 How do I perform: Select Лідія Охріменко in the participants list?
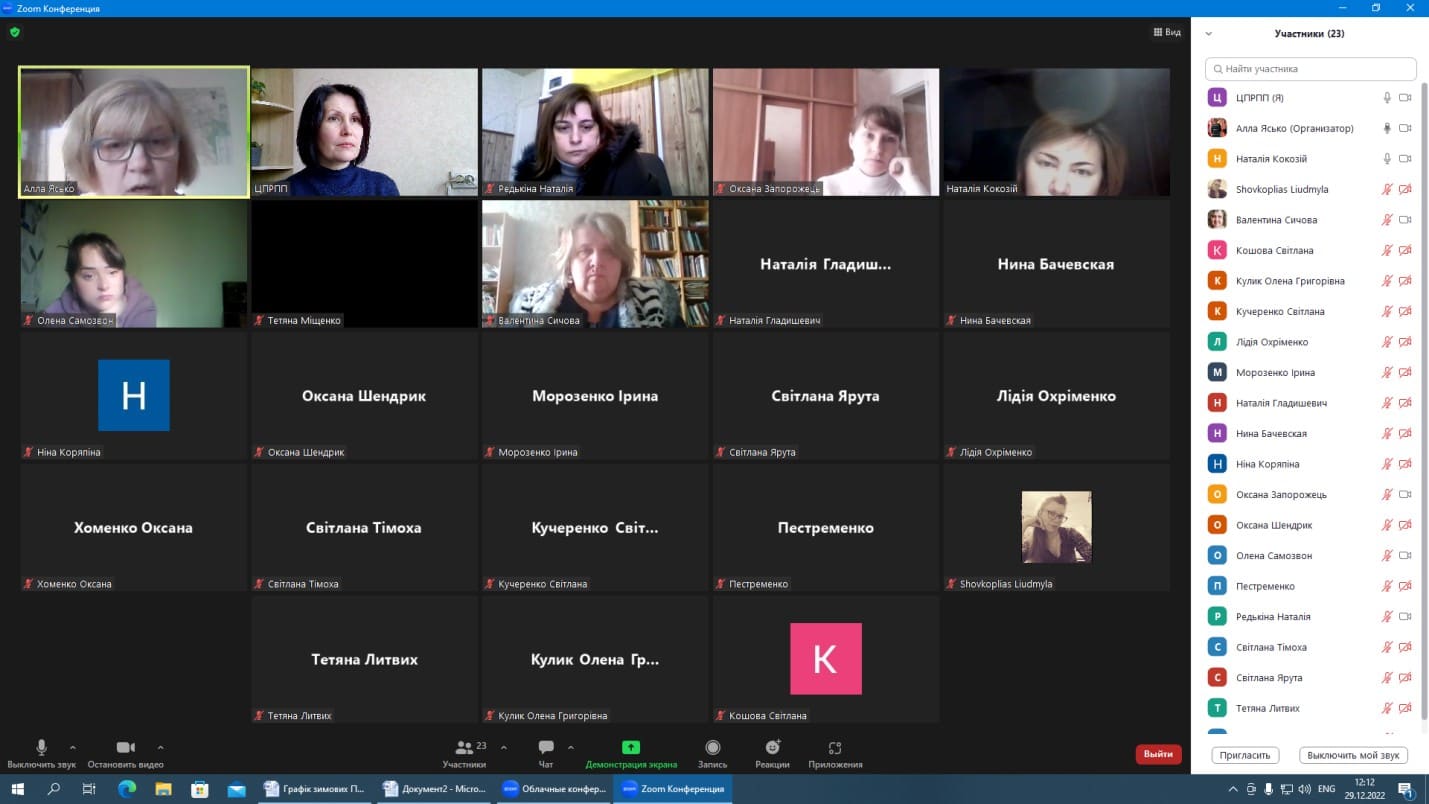point(1310,342)
